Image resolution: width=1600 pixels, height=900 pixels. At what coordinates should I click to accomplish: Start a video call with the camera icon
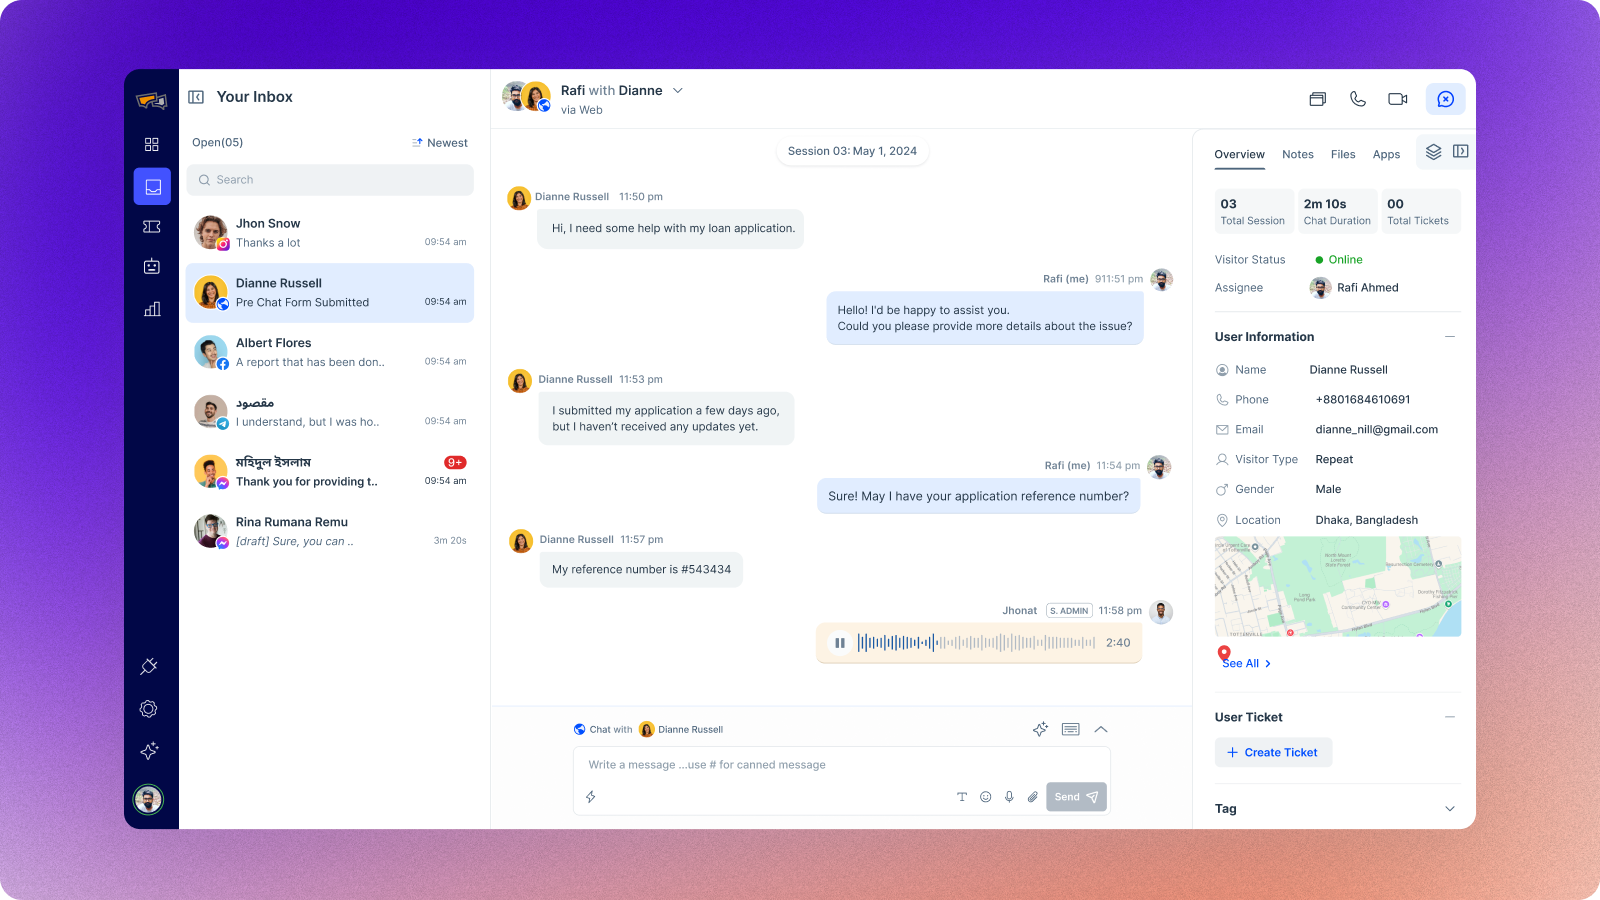[1398, 99]
